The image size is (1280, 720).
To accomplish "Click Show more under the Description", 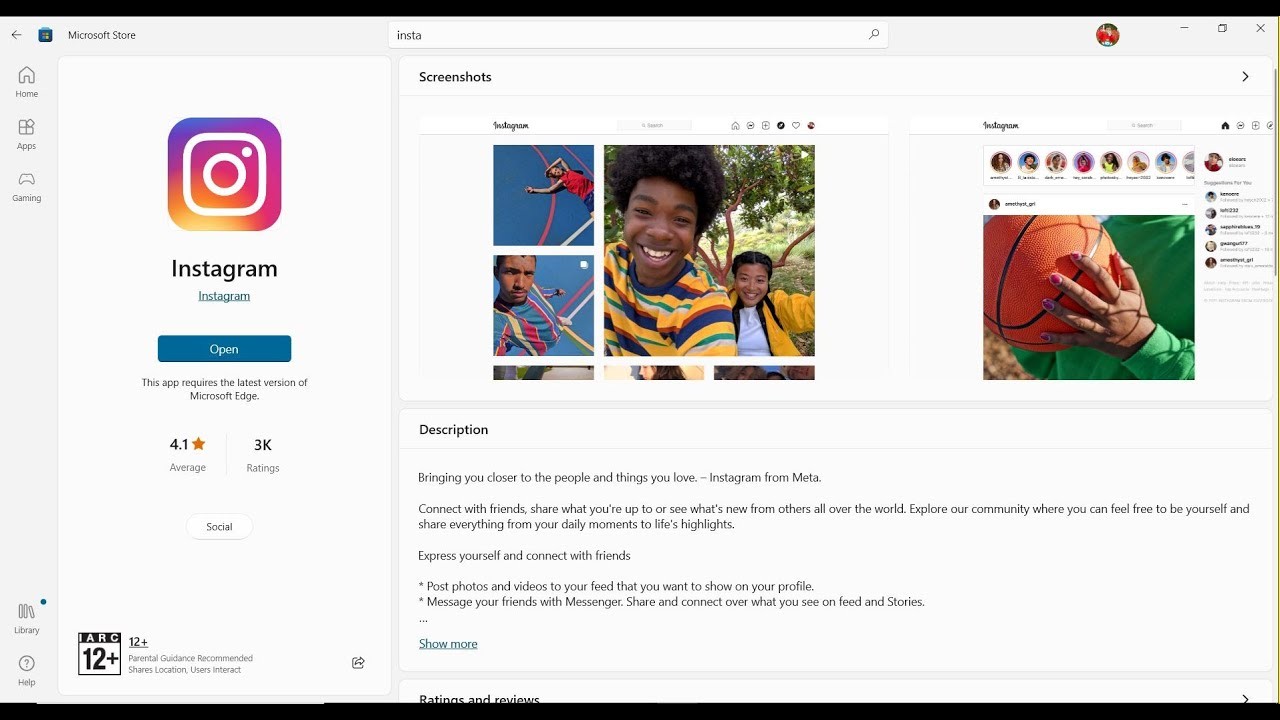I will coord(448,644).
